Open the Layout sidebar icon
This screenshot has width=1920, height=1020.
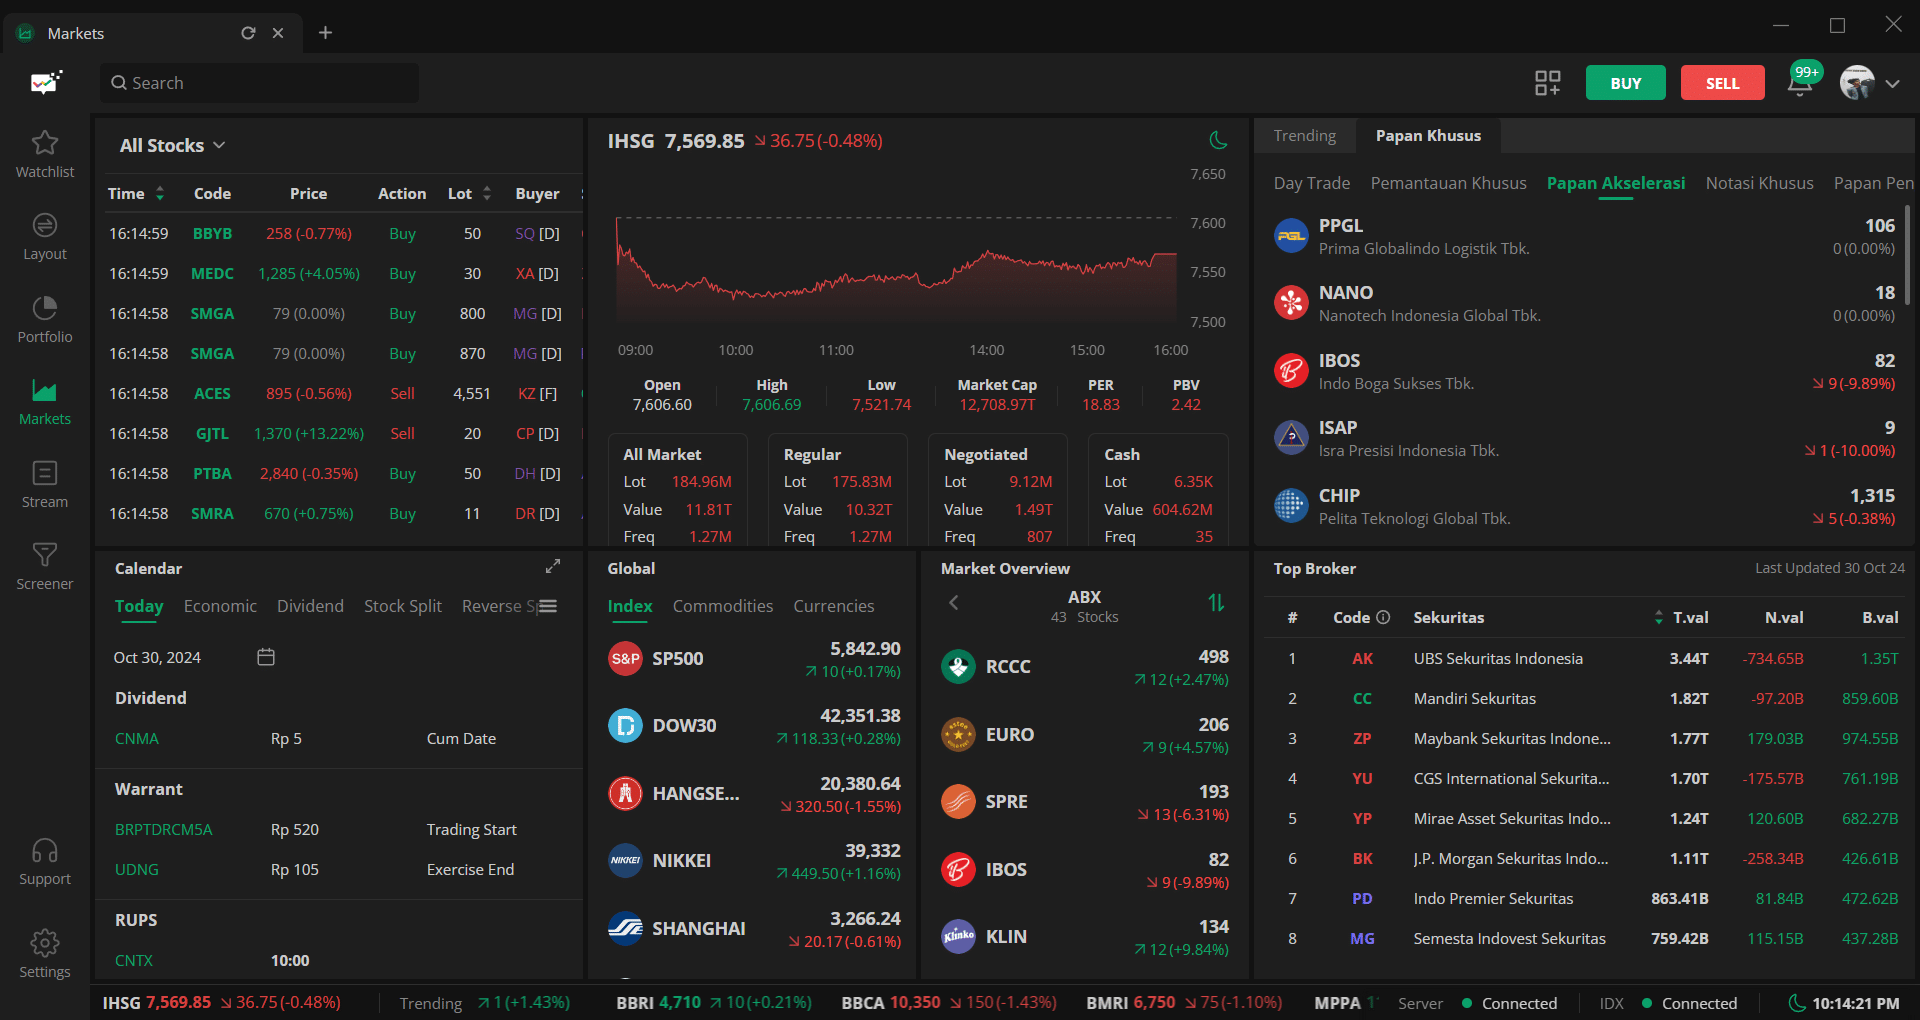click(45, 225)
